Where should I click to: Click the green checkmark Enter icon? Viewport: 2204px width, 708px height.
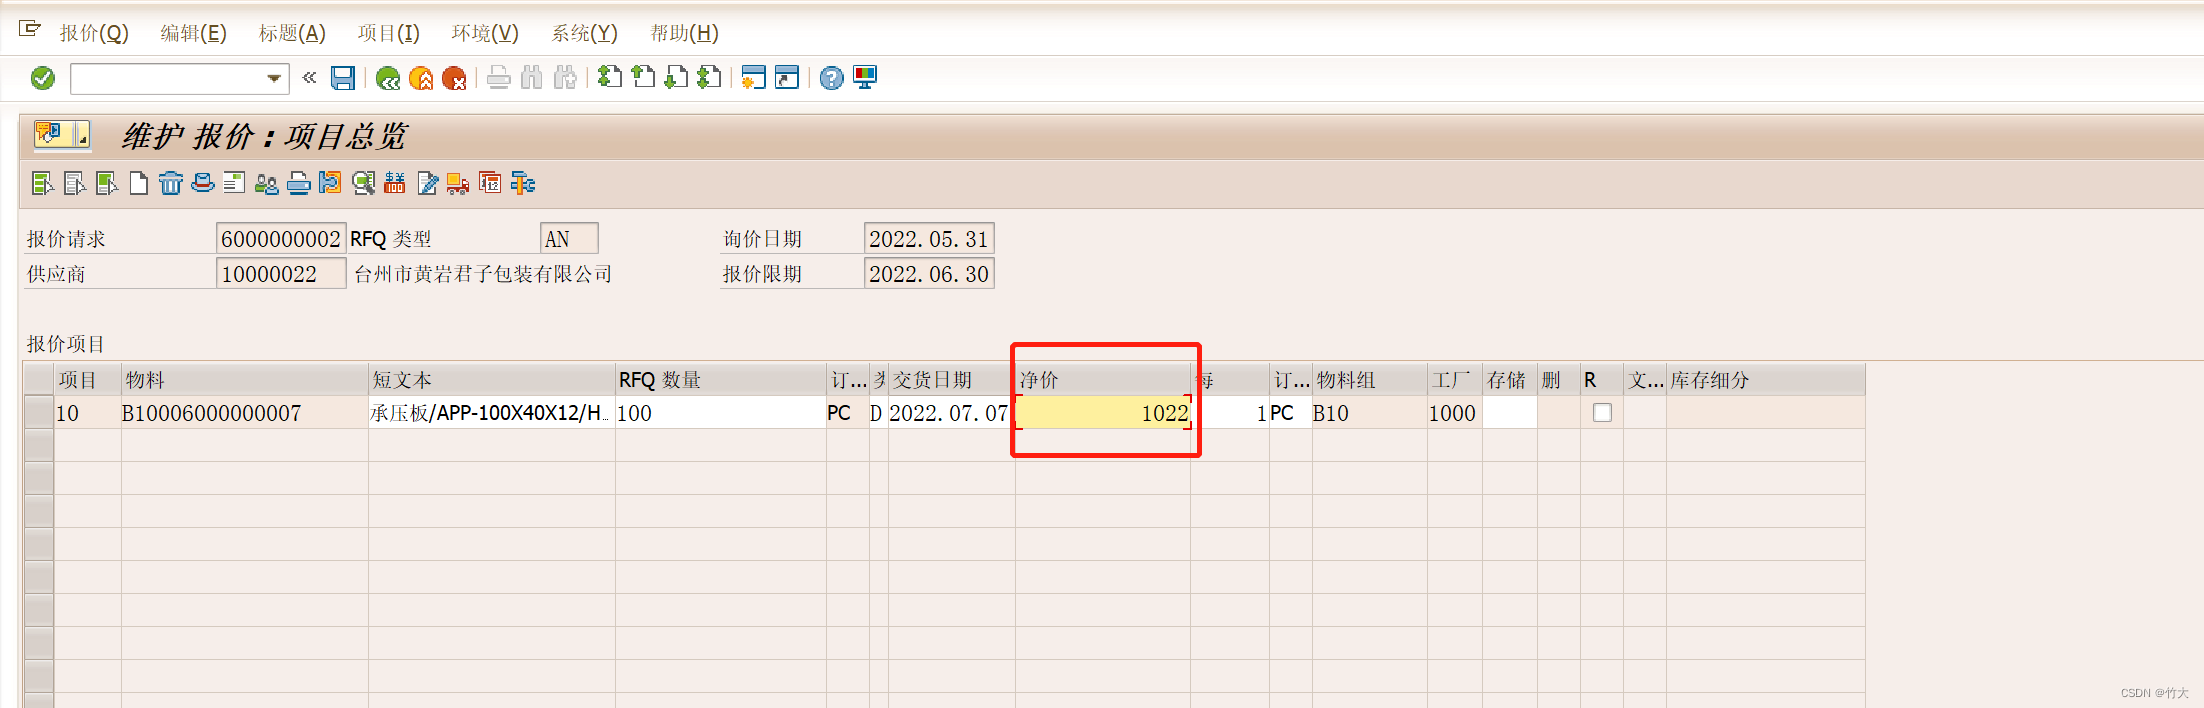(x=43, y=78)
